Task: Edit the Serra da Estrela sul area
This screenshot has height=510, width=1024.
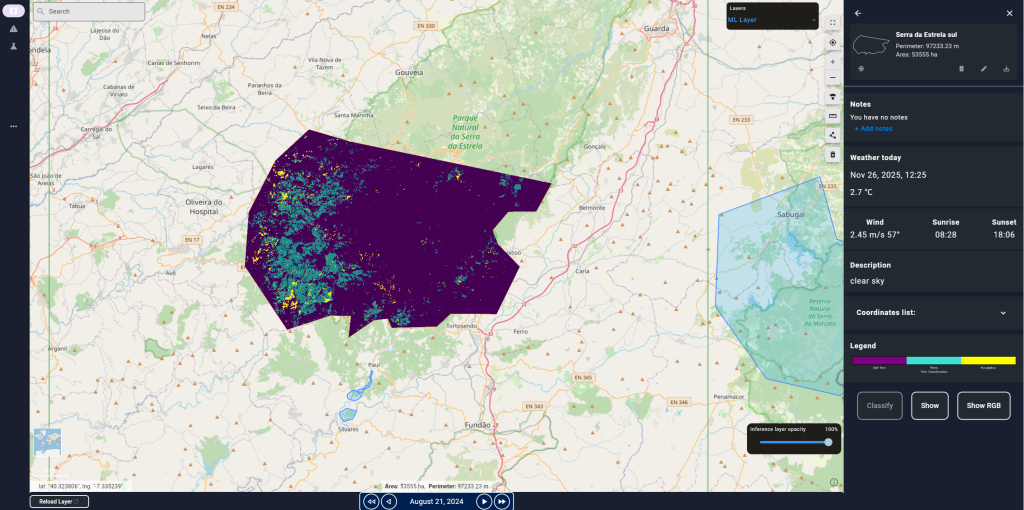Action: coord(984,69)
